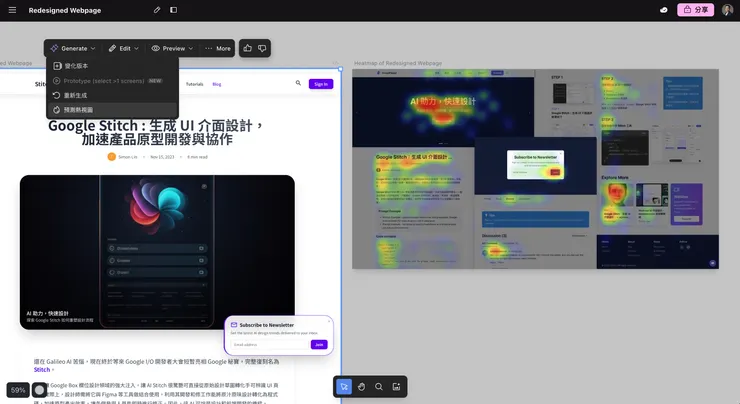Image resolution: width=740 pixels, height=404 pixels.
Task: Click the thumbs up feedback icon
Action: point(248,48)
